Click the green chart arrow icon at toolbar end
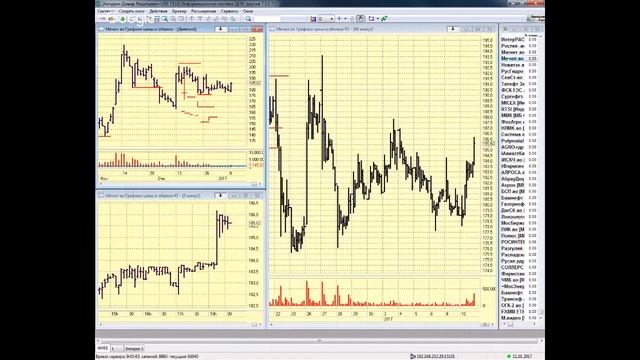 click(384, 19)
